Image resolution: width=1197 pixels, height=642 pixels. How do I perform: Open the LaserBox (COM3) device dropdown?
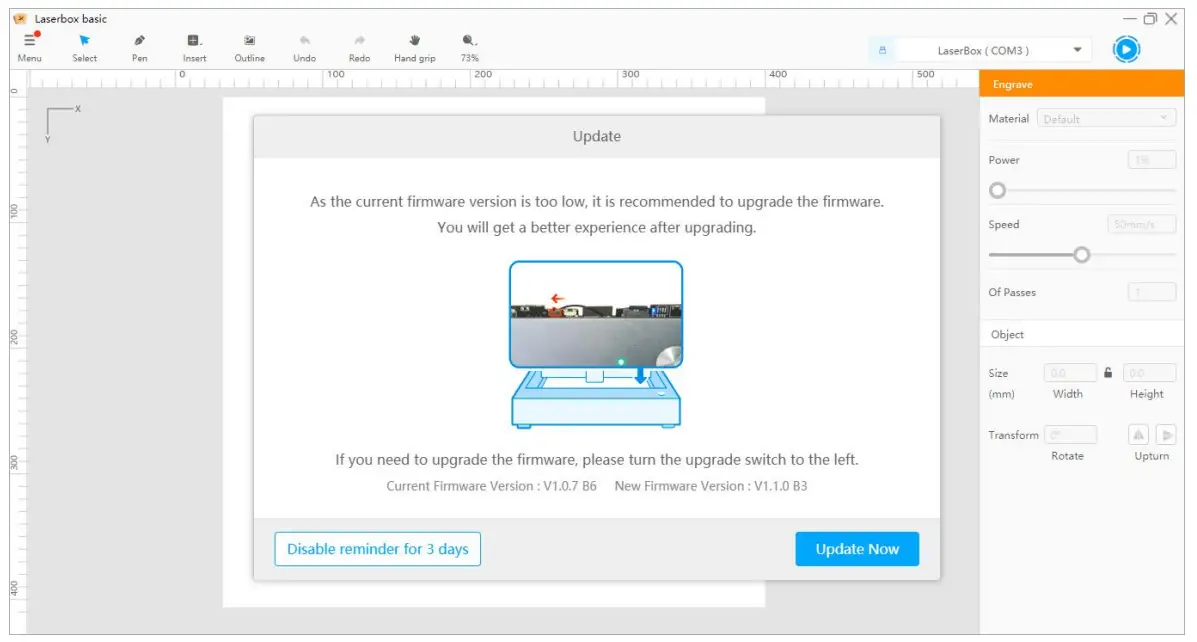992,50
